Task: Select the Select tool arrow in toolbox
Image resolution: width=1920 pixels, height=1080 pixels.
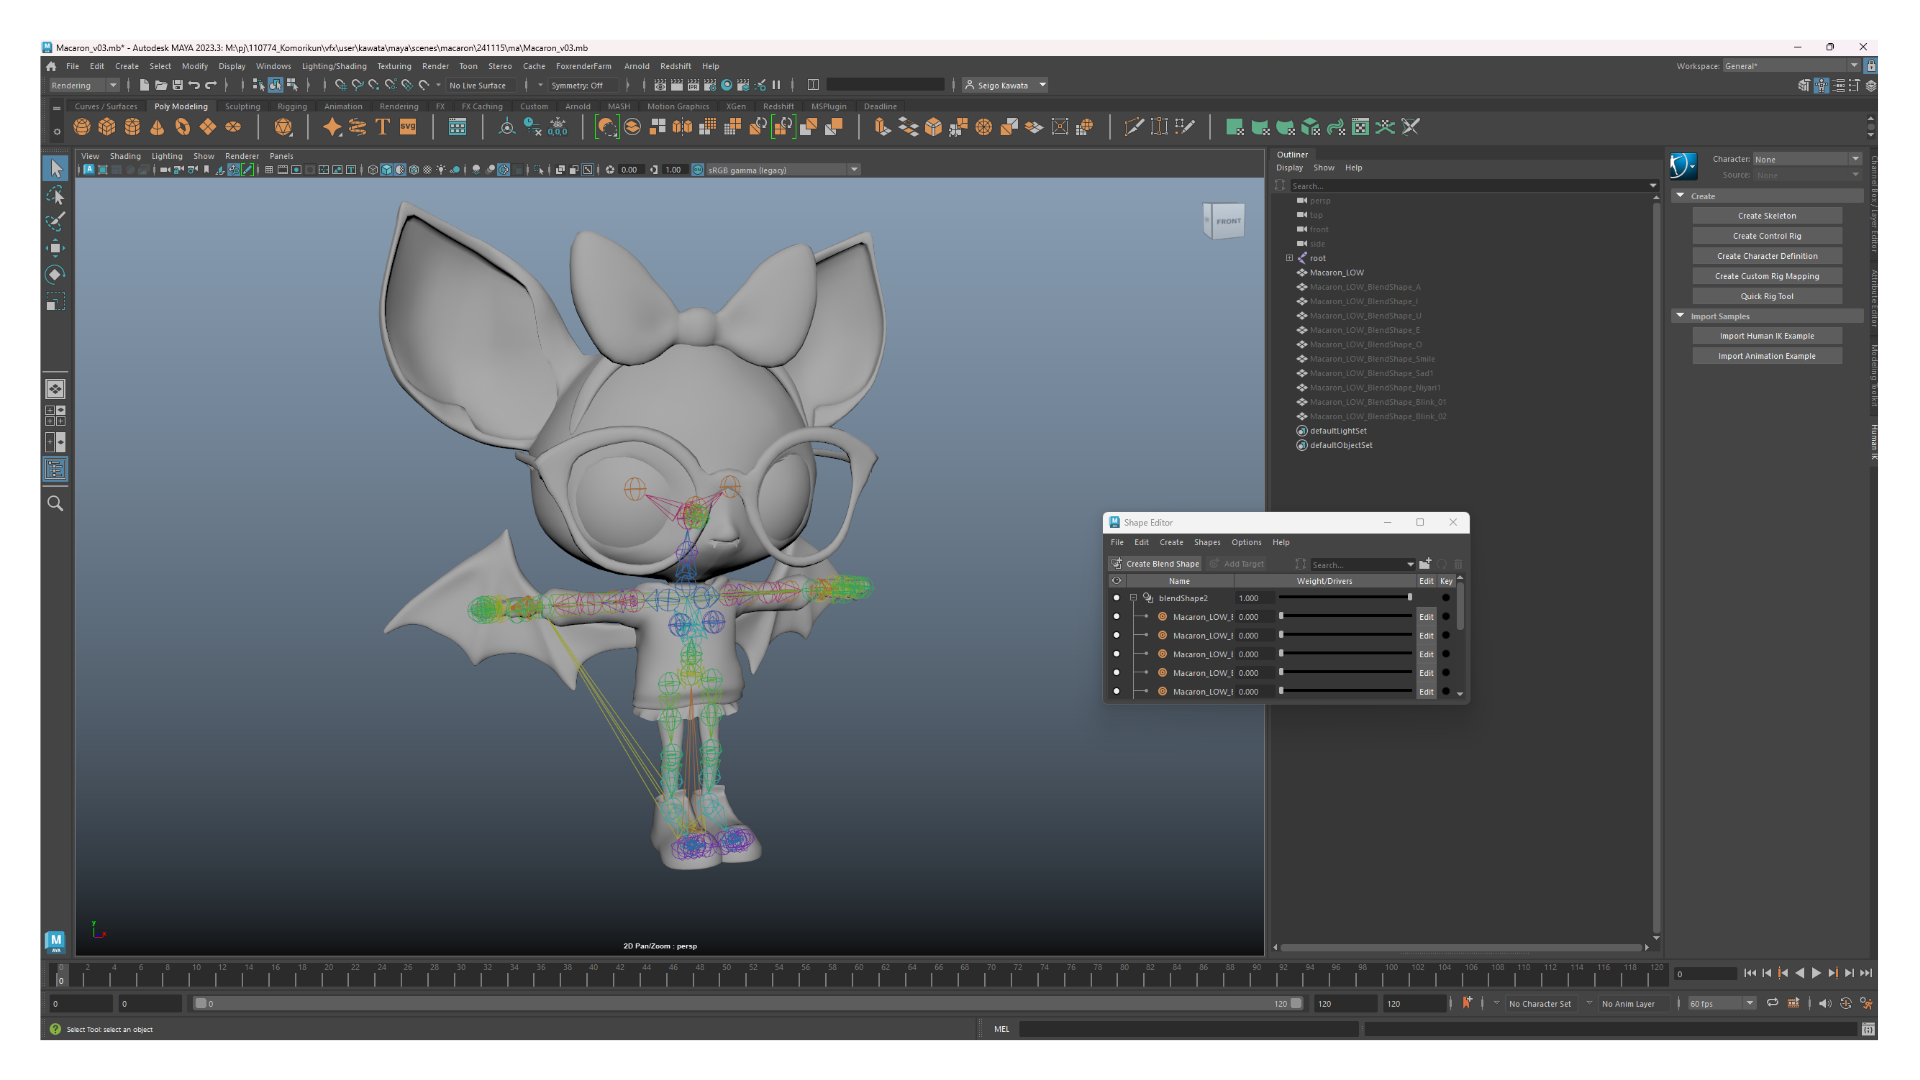Action: coord(56,168)
